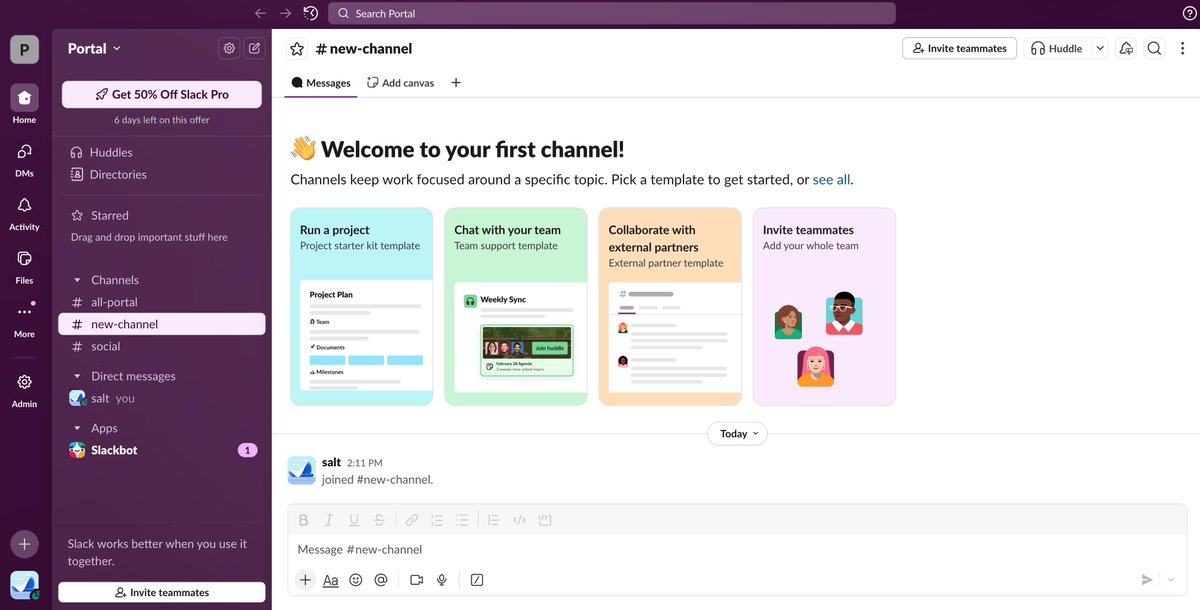Viewport: 1200px width, 610px height.
Task: Expand Huddle options dropdown arrow
Action: coord(1100,48)
